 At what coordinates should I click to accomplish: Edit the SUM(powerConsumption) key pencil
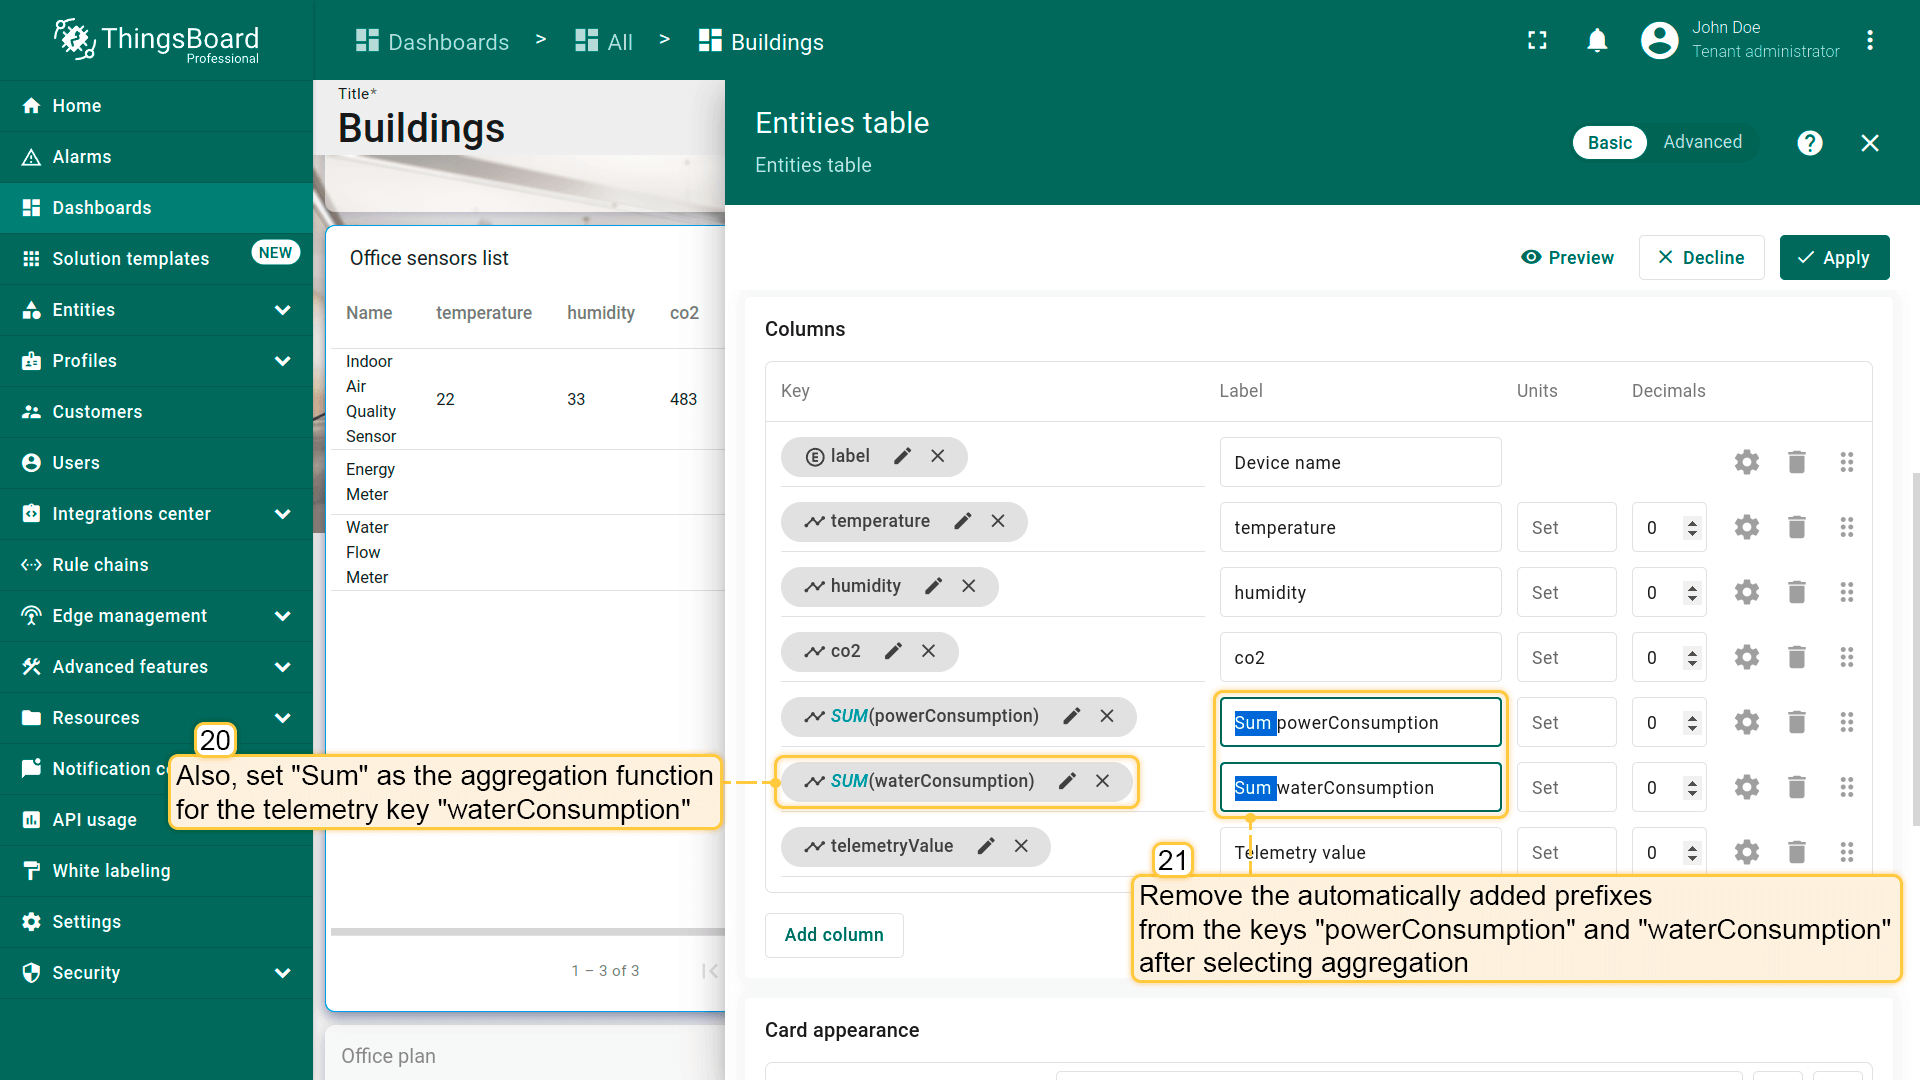(x=1071, y=716)
